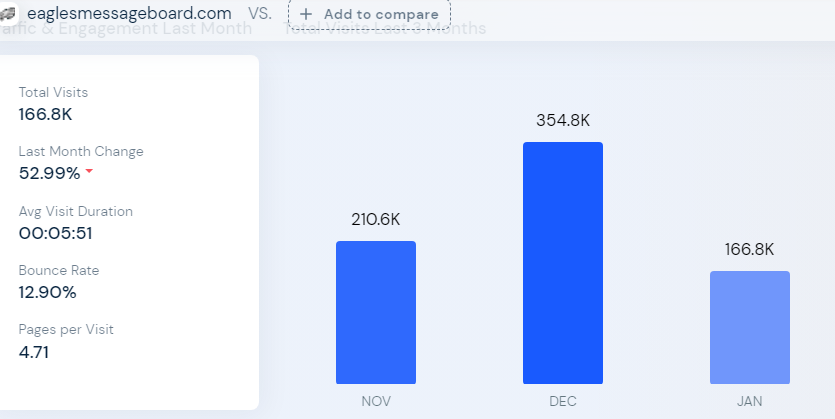
Task: Click the red down arrow beside 52.99%
Action: 89,172
